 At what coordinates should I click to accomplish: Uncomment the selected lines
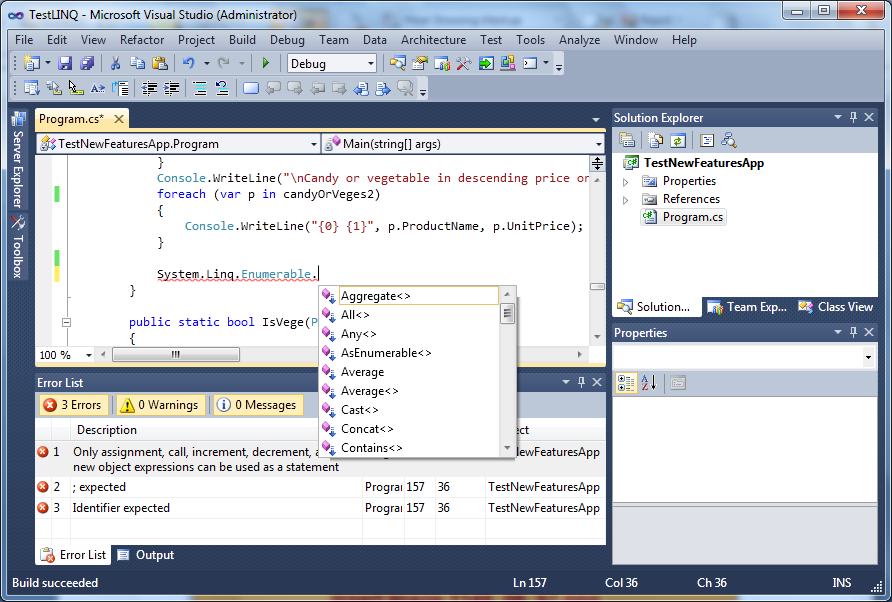coord(221,88)
